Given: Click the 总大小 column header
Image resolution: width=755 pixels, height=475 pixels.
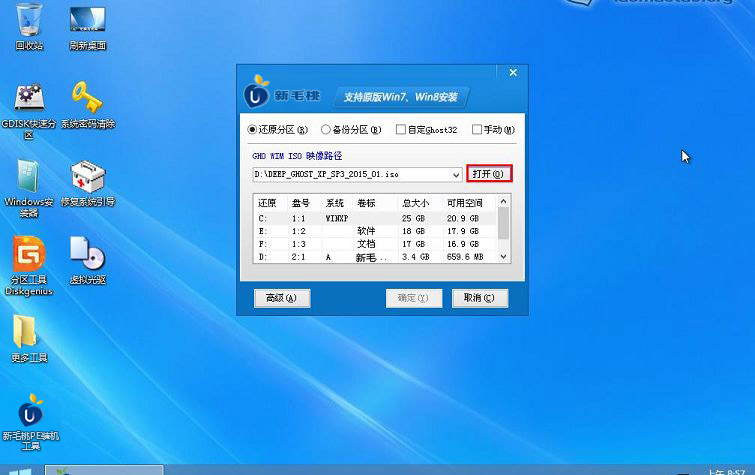Looking at the screenshot, I should pyautogui.click(x=419, y=203).
